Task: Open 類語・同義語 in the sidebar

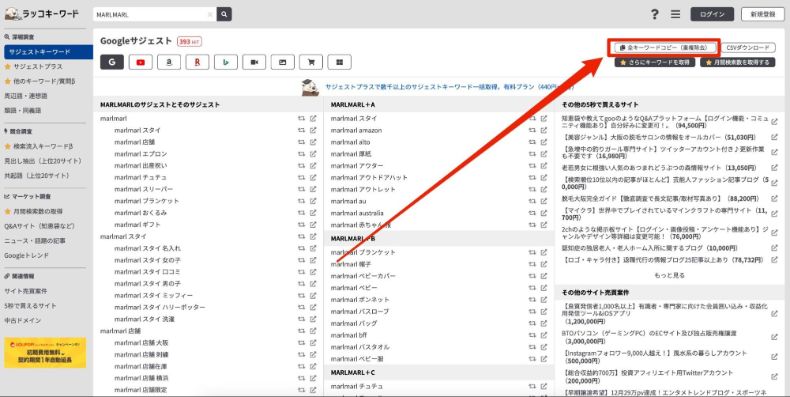Action: pyautogui.click(x=23, y=110)
